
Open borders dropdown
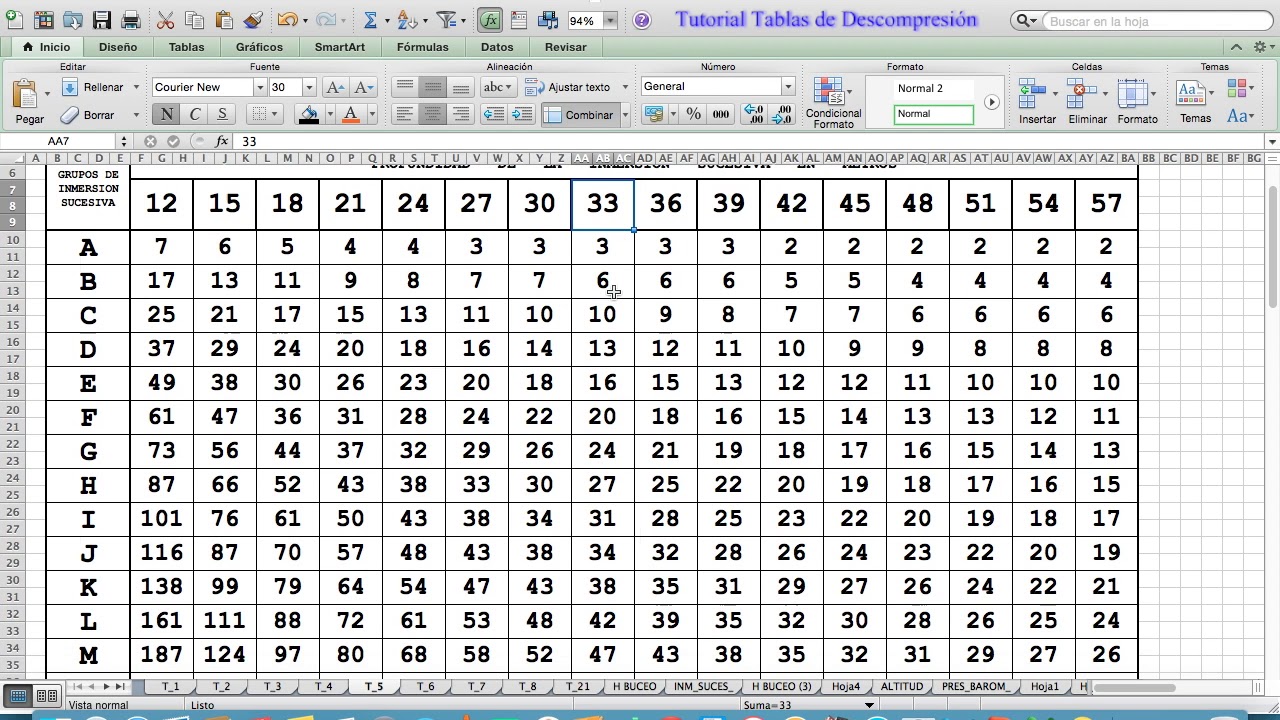[276, 114]
